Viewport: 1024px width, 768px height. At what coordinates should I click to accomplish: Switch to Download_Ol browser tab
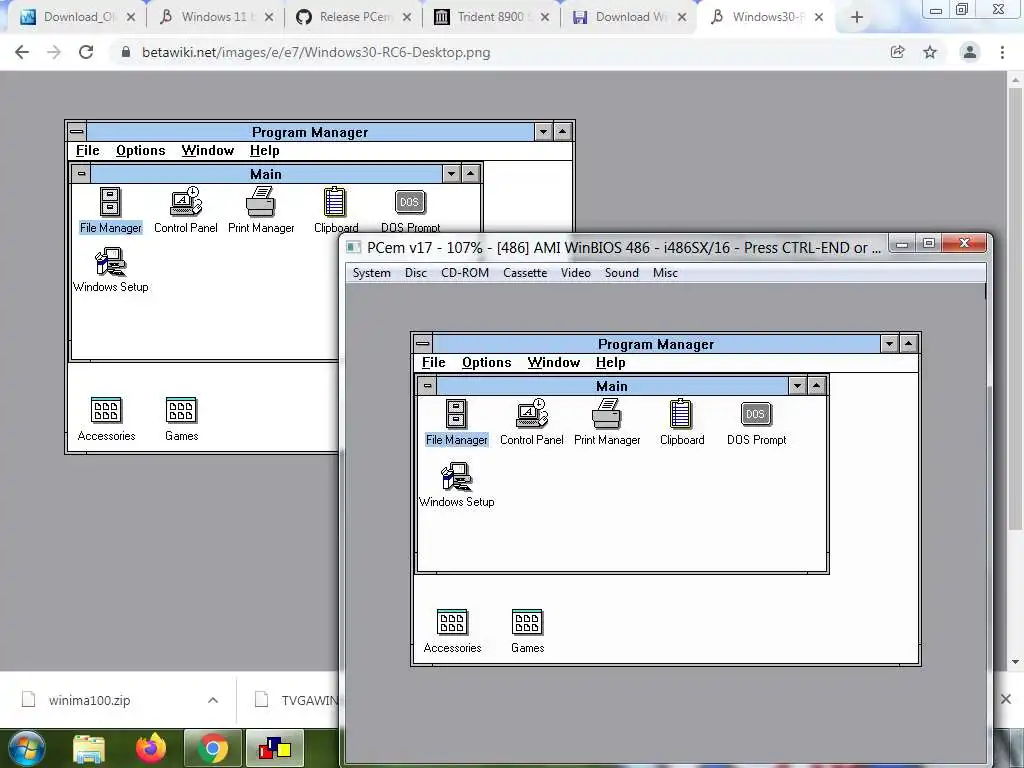click(77, 17)
